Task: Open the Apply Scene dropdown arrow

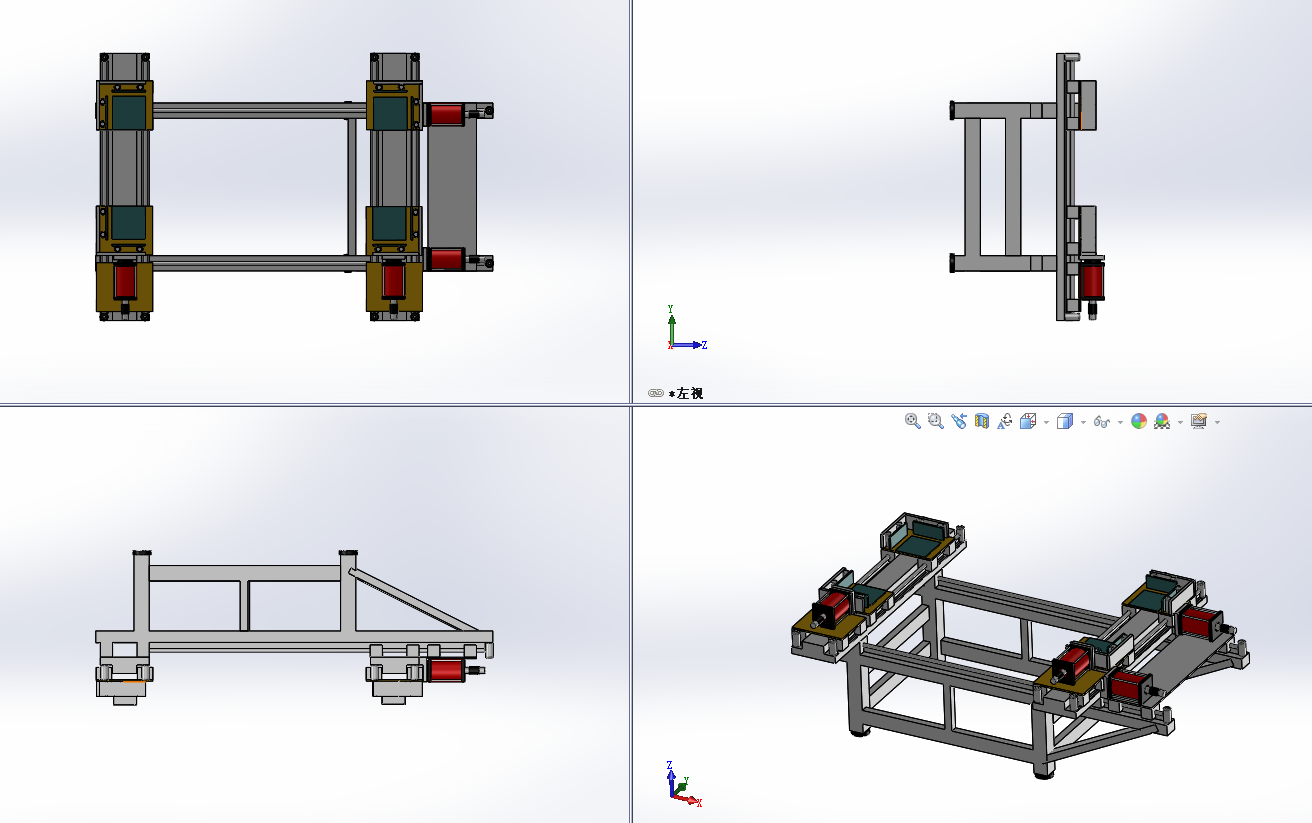Action: [x=1180, y=422]
